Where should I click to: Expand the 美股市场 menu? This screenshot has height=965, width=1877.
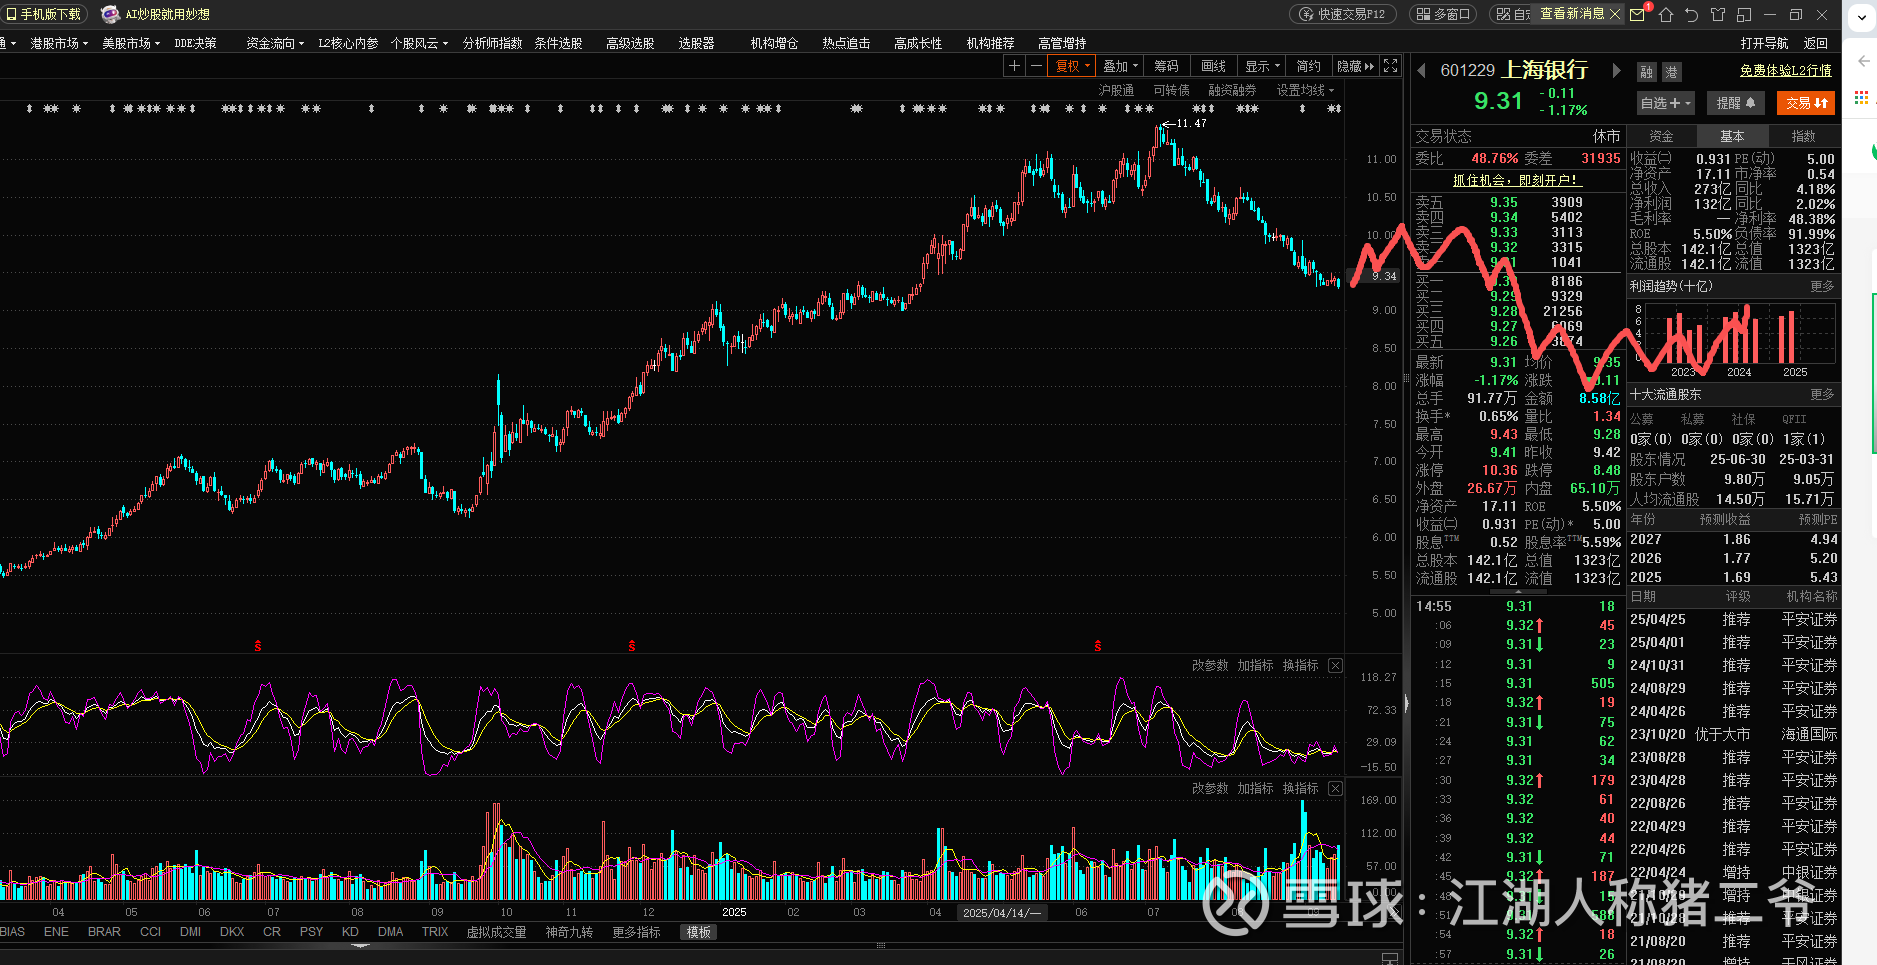click(x=131, y=43)
